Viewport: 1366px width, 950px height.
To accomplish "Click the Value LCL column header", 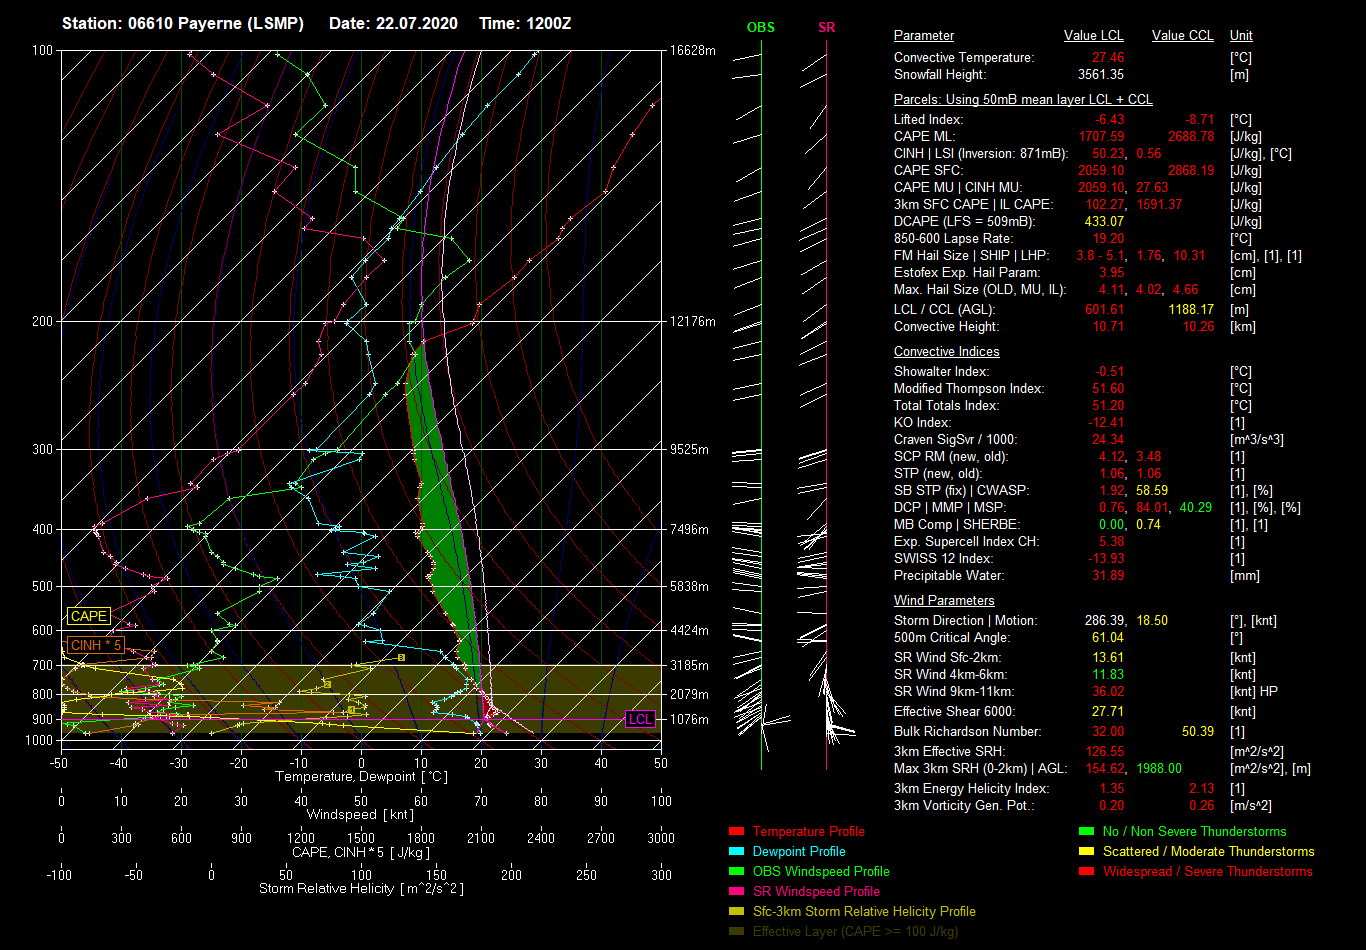I will [x=1093, y=36].
